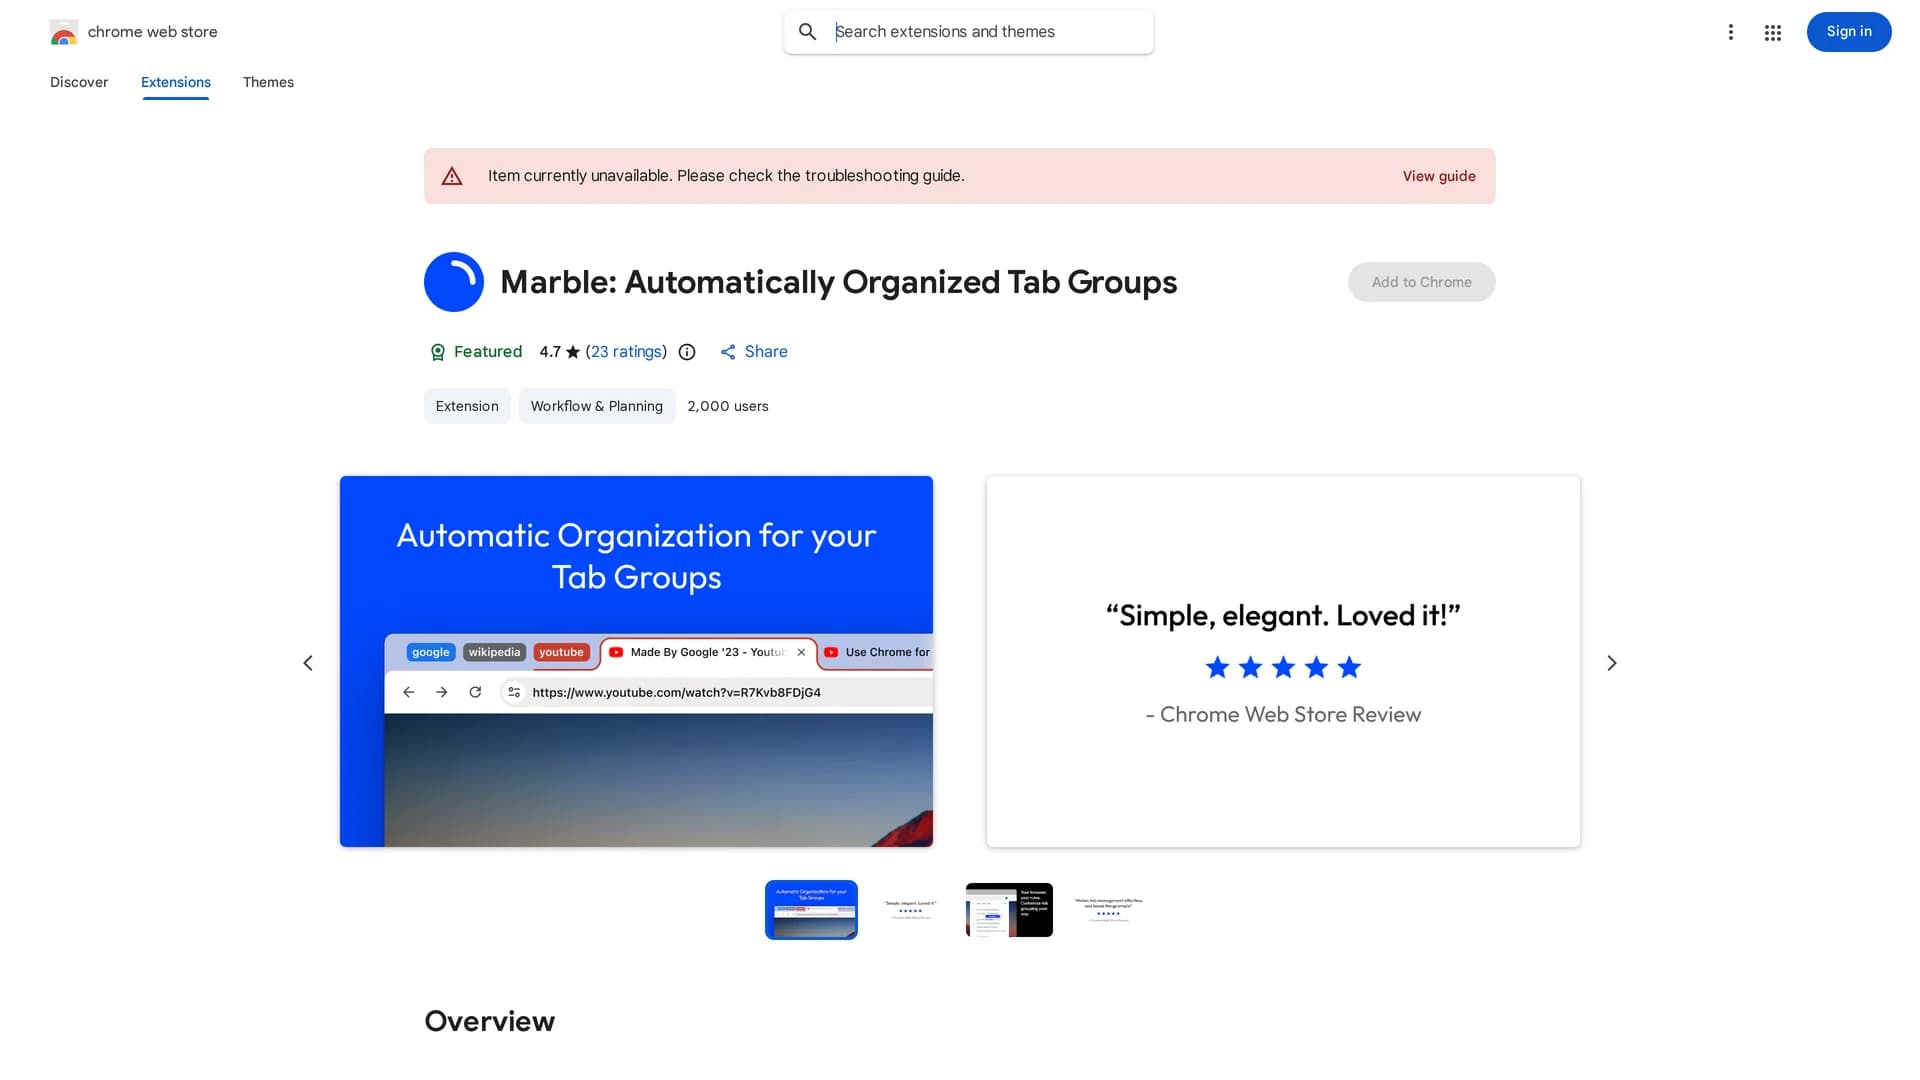Click the Share button
1920x1080 pixels.
point(754,352)
